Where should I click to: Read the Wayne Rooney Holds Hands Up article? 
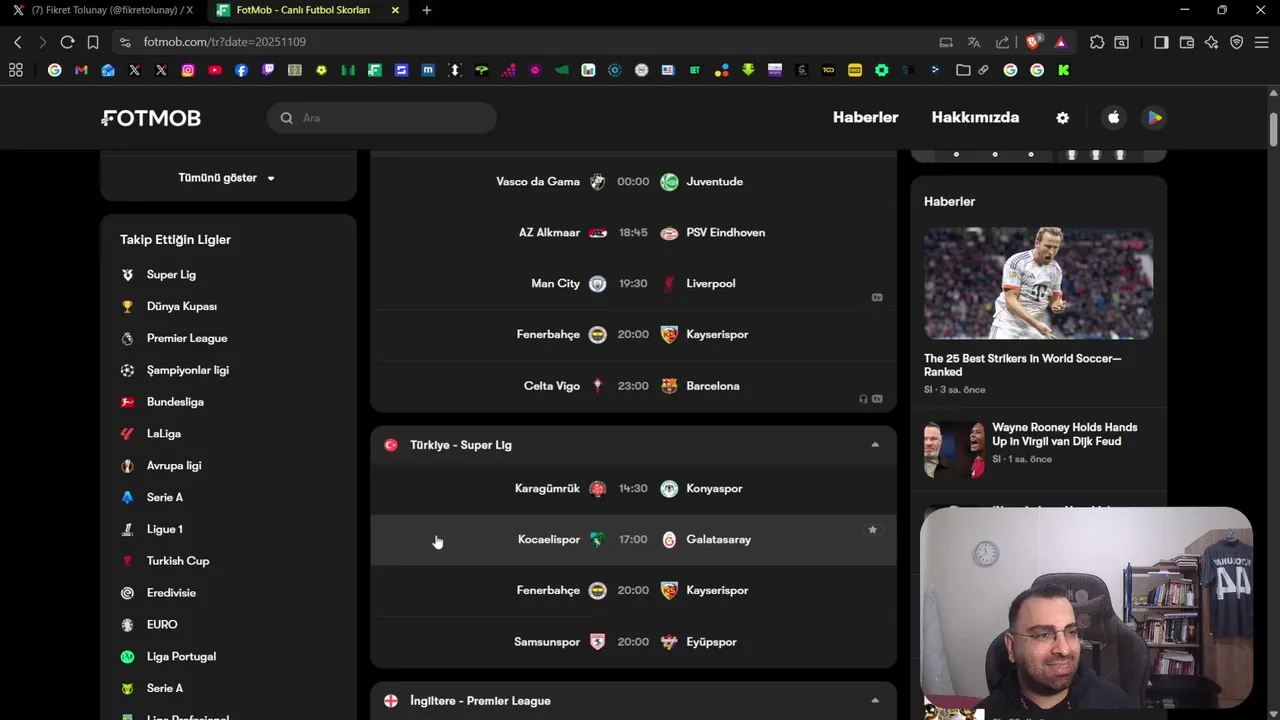(1064, 434)
